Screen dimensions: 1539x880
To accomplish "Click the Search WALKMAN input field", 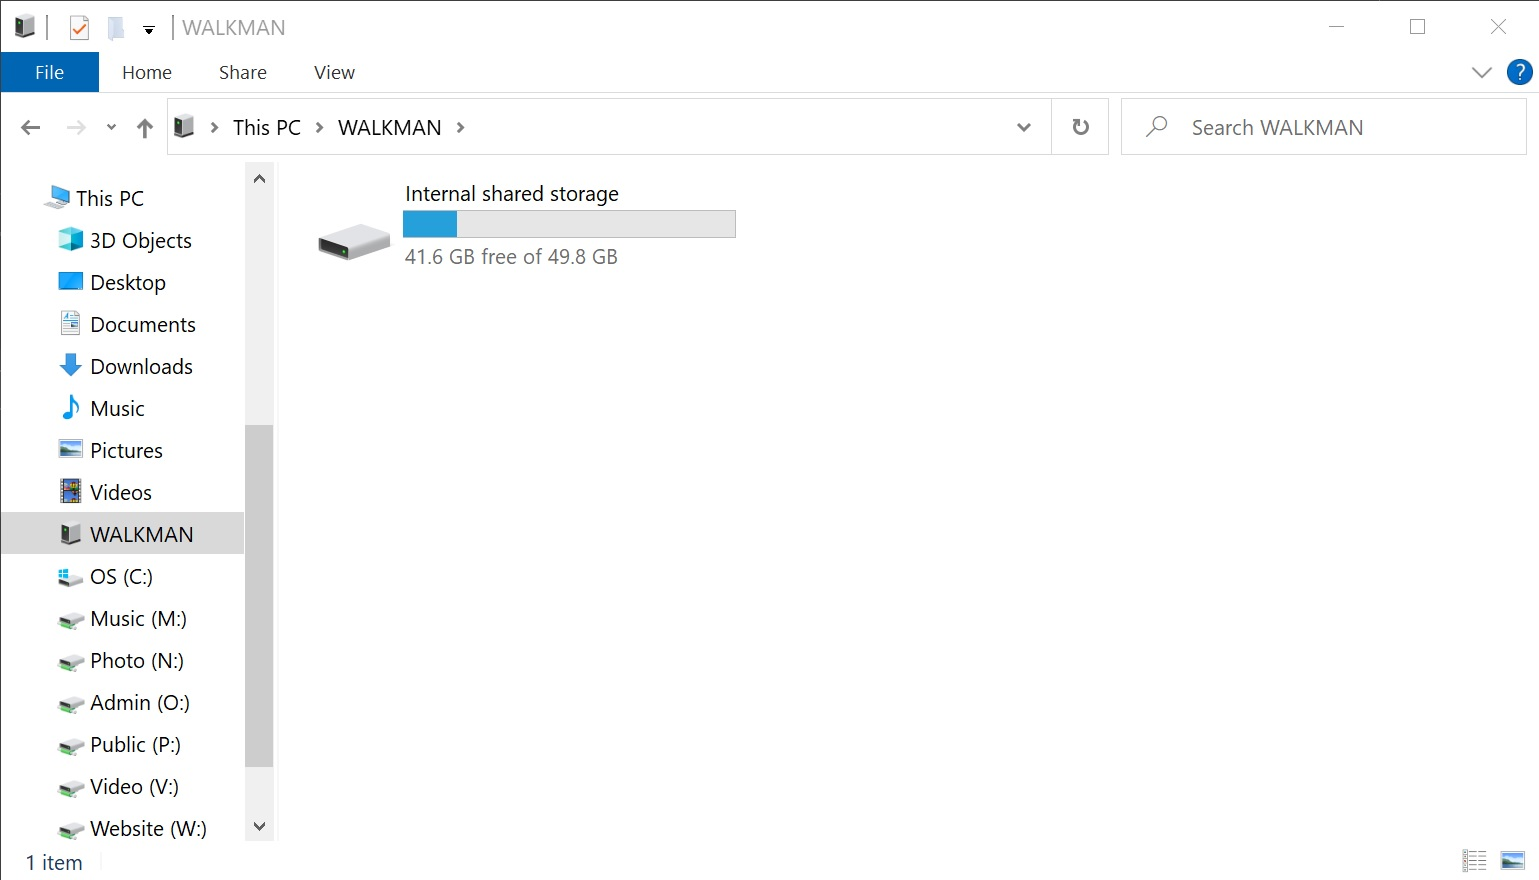I will pyautogui.click(x=1324, y=127).
